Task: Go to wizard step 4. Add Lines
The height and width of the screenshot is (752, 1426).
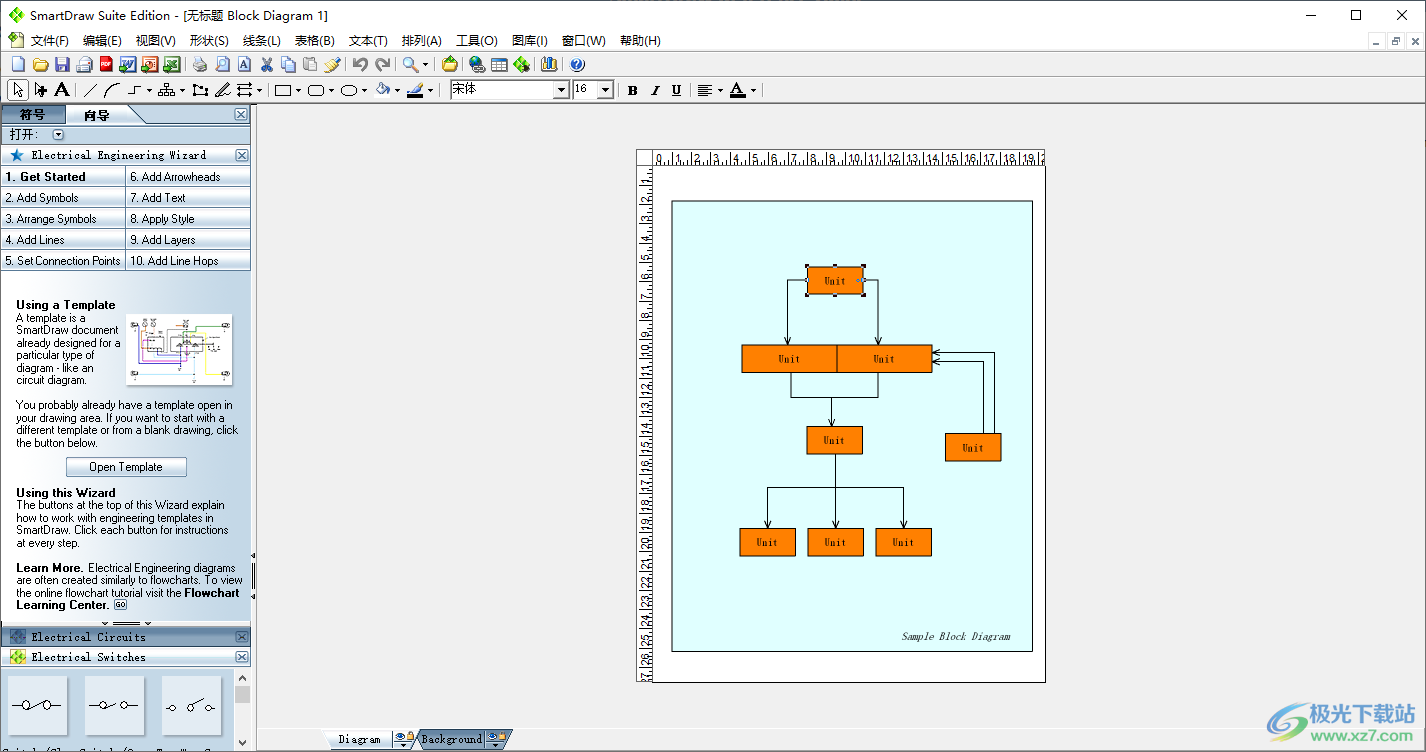Action: coord(63,240)
